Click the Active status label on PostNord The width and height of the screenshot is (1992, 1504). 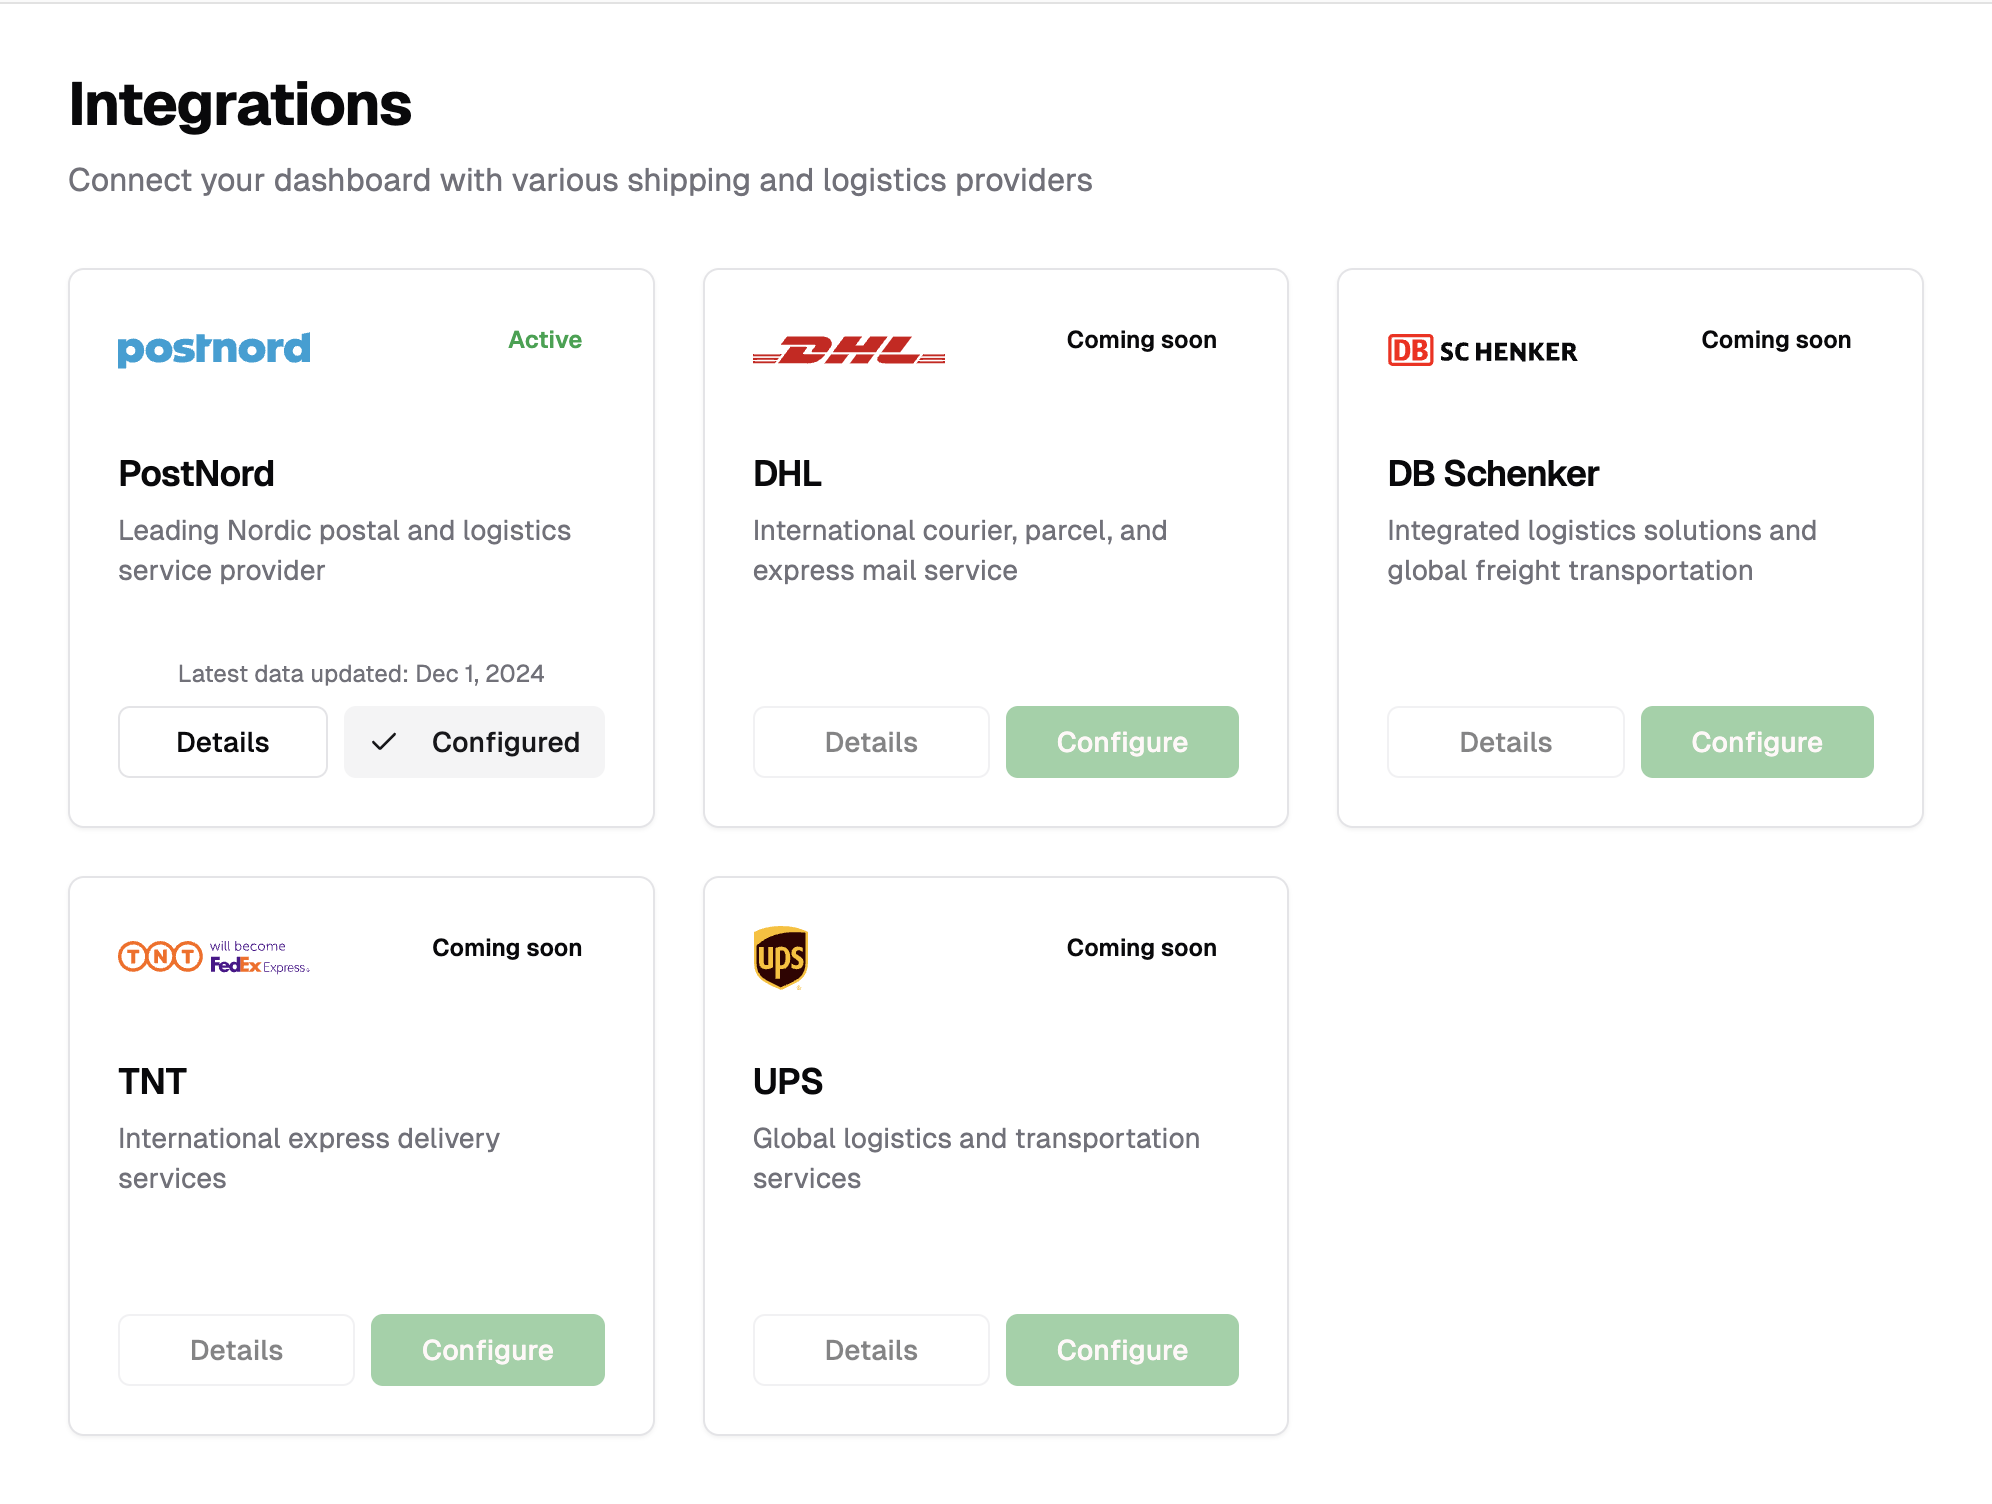pyautogui.click(x=544, y=339)
